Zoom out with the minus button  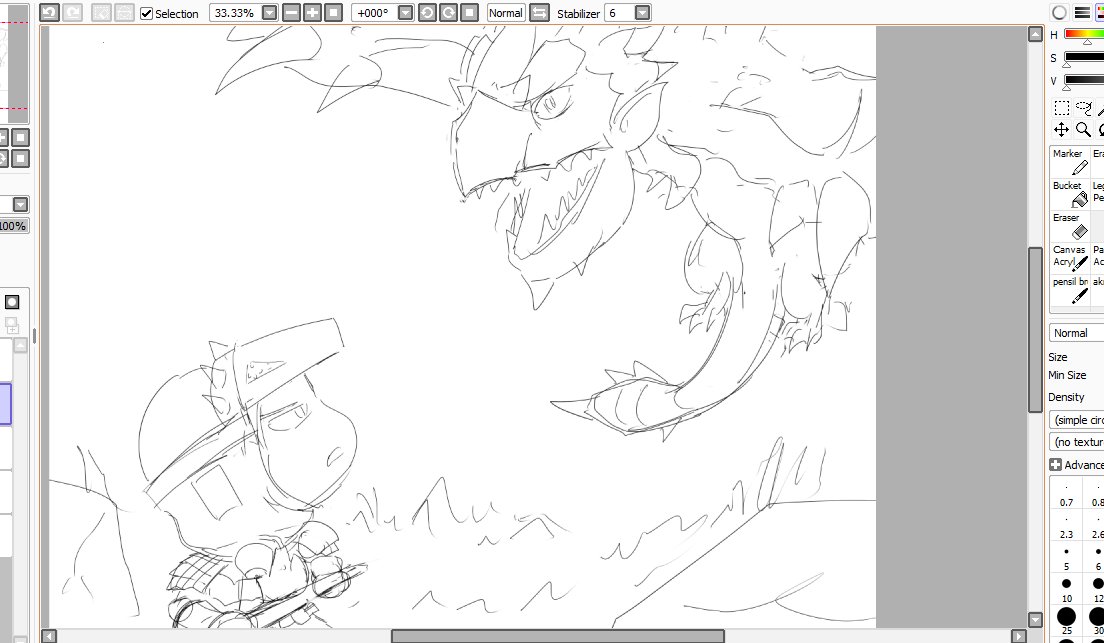point(291,13)
